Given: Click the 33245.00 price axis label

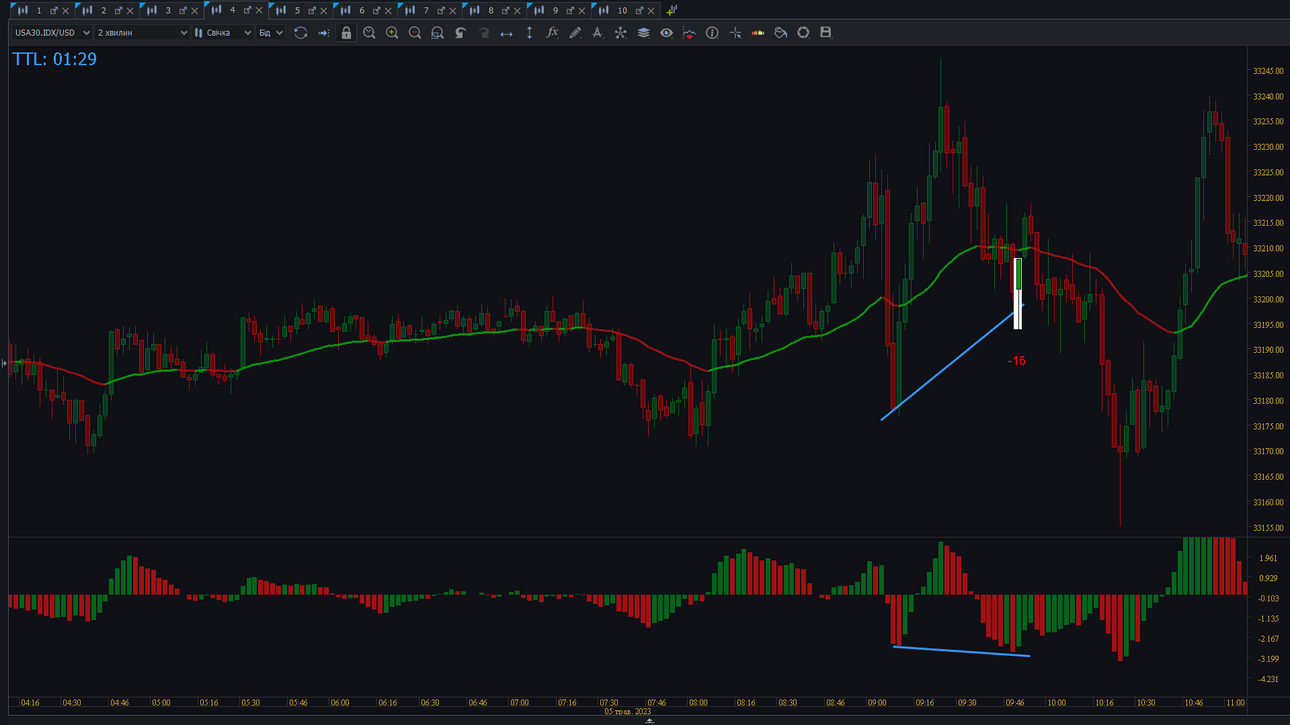Looking at the screenshot, I should (1268, 72).
